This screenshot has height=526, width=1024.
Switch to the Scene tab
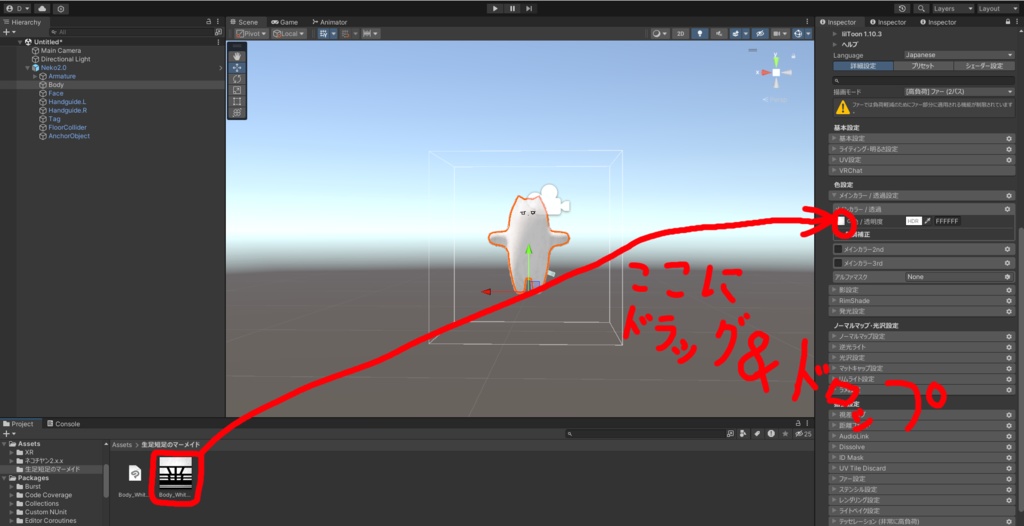pos(247,22)
